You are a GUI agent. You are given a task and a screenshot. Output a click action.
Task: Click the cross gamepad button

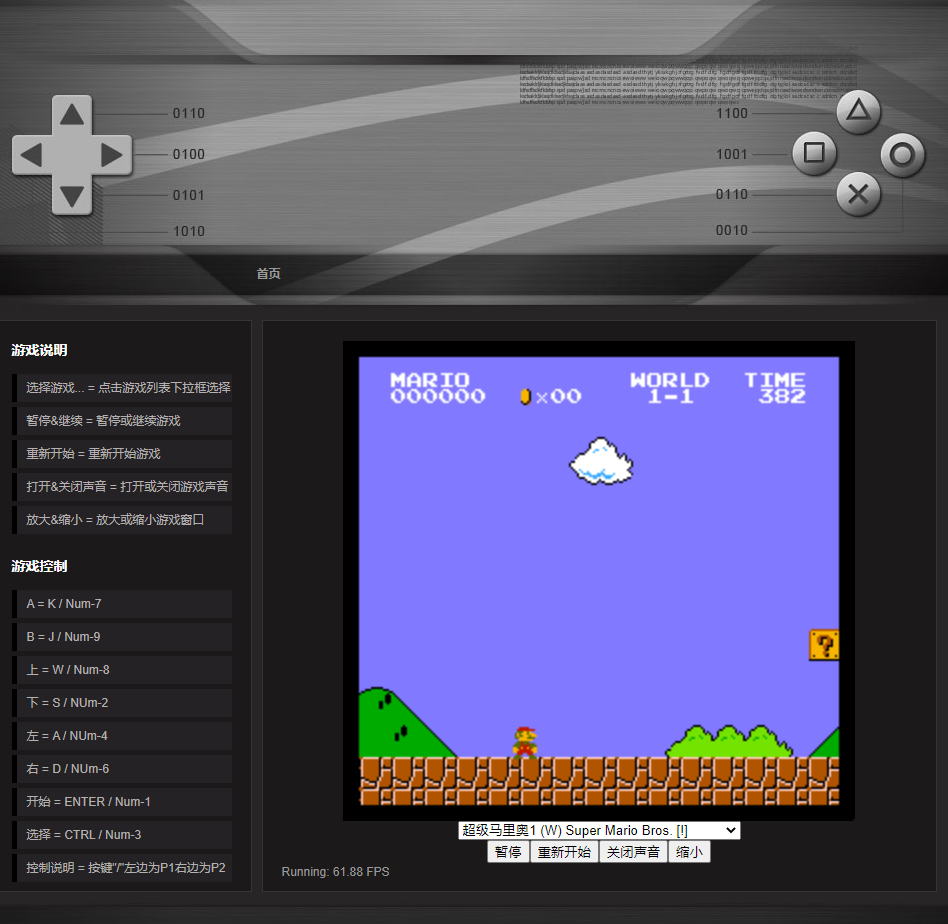[x=858, y=195]
